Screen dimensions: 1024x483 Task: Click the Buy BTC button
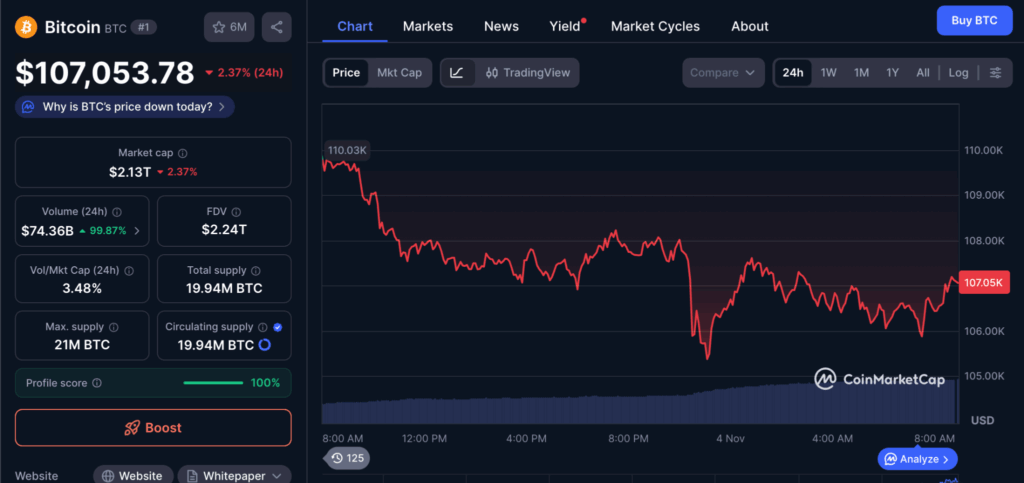tap(973, 20)
